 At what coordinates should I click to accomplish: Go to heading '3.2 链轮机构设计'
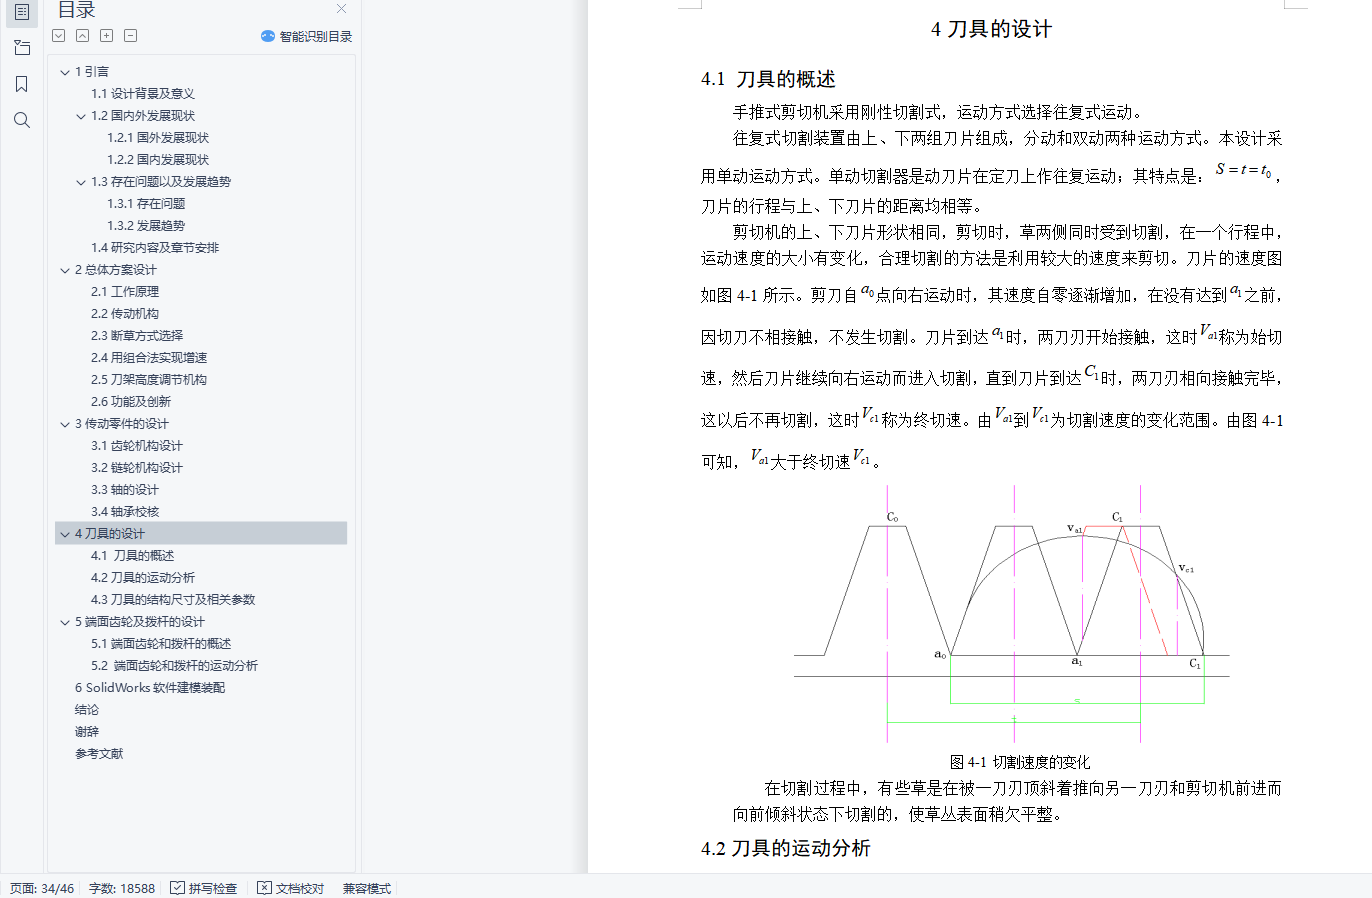pyautogui.click(x=137, y=468)
